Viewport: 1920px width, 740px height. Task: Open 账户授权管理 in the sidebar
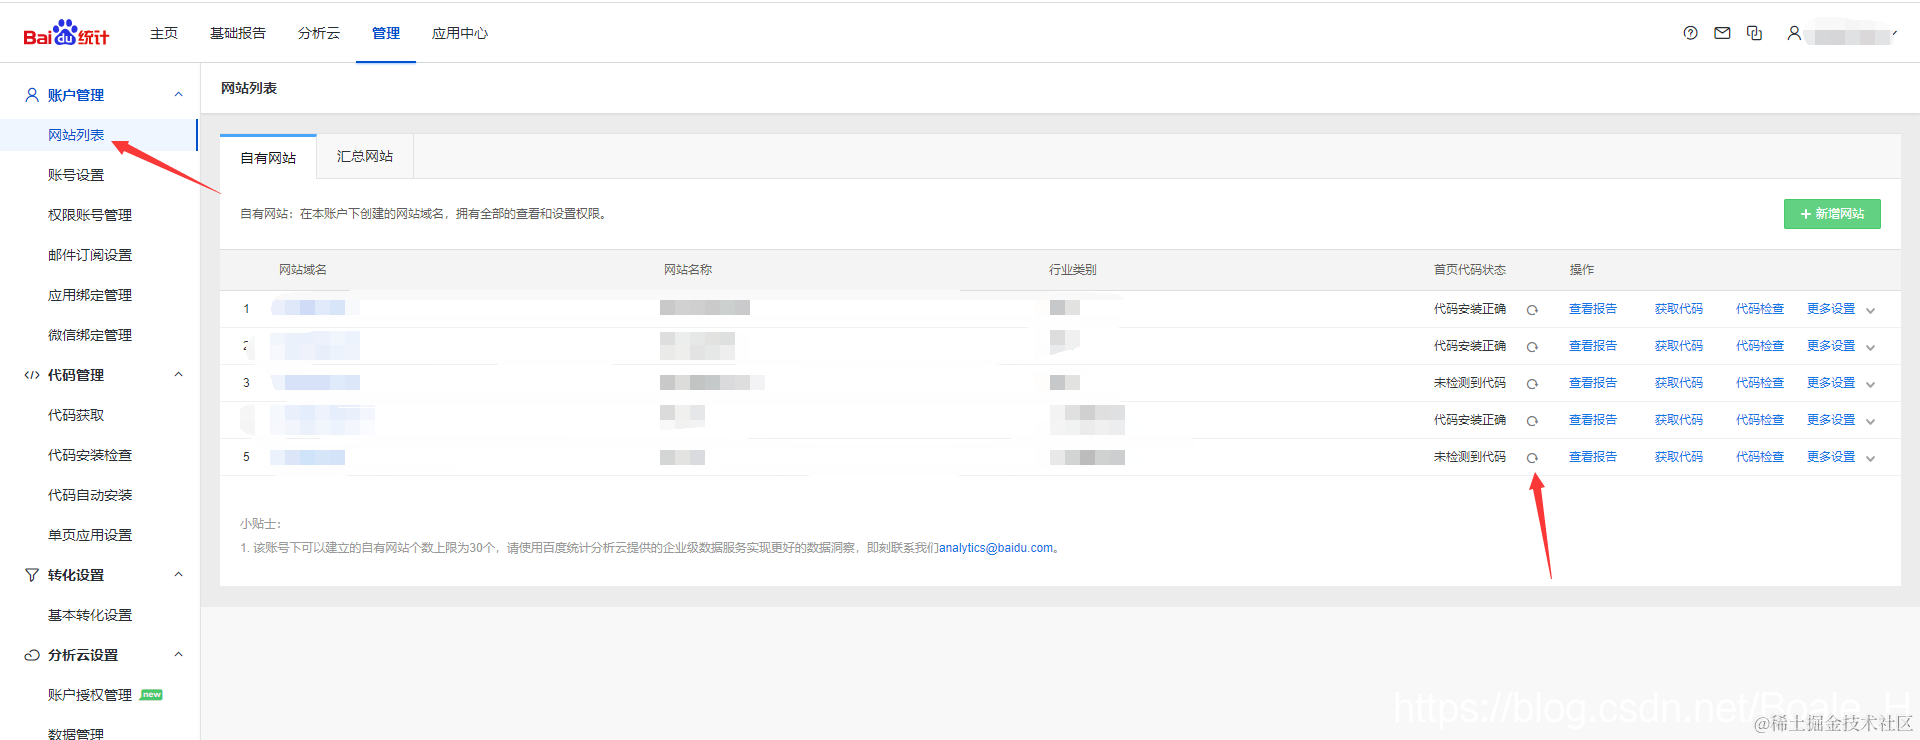point(90,695)
